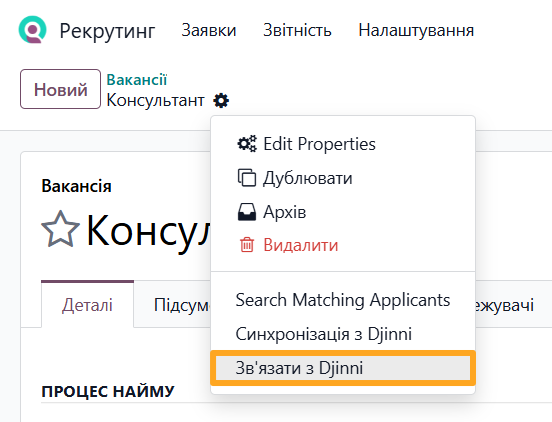Screen dimensions: 552x422
Task: Open the Заявки menu
Action: [x=209, y=30]
